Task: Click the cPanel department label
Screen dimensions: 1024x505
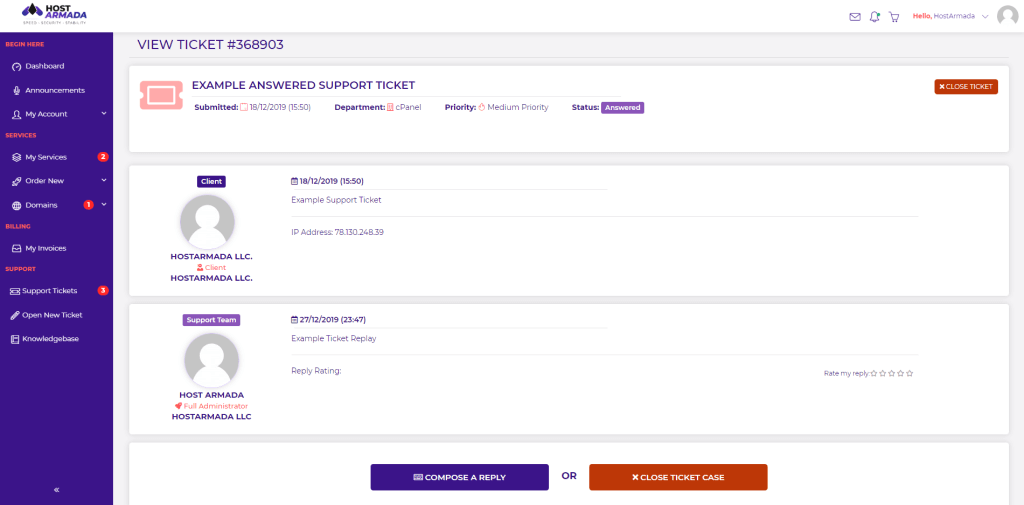Action: coord(408,108)
